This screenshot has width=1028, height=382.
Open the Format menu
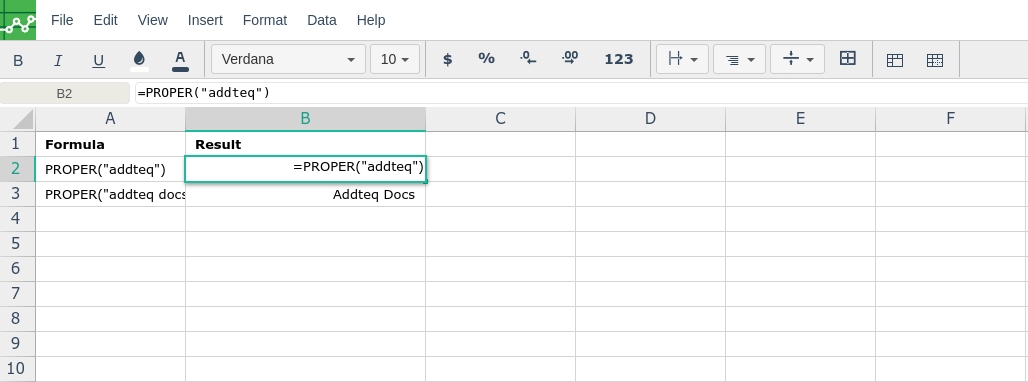tap(265, 20)
